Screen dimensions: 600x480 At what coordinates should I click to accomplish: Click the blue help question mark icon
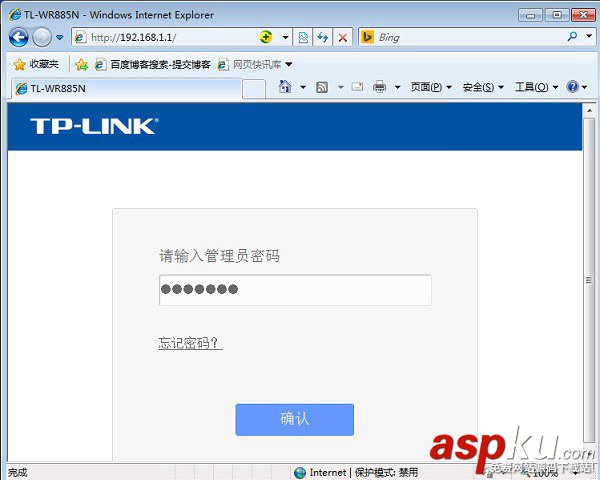(572, 87)
